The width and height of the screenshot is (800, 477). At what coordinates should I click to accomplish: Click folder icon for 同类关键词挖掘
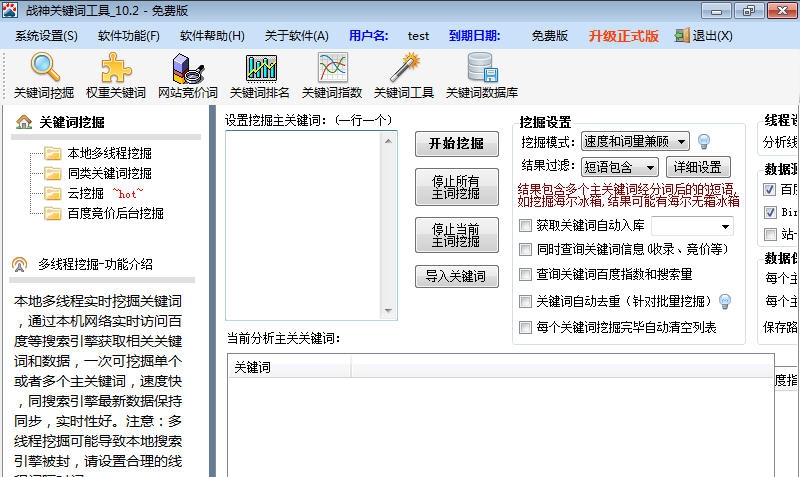point(53,173)
